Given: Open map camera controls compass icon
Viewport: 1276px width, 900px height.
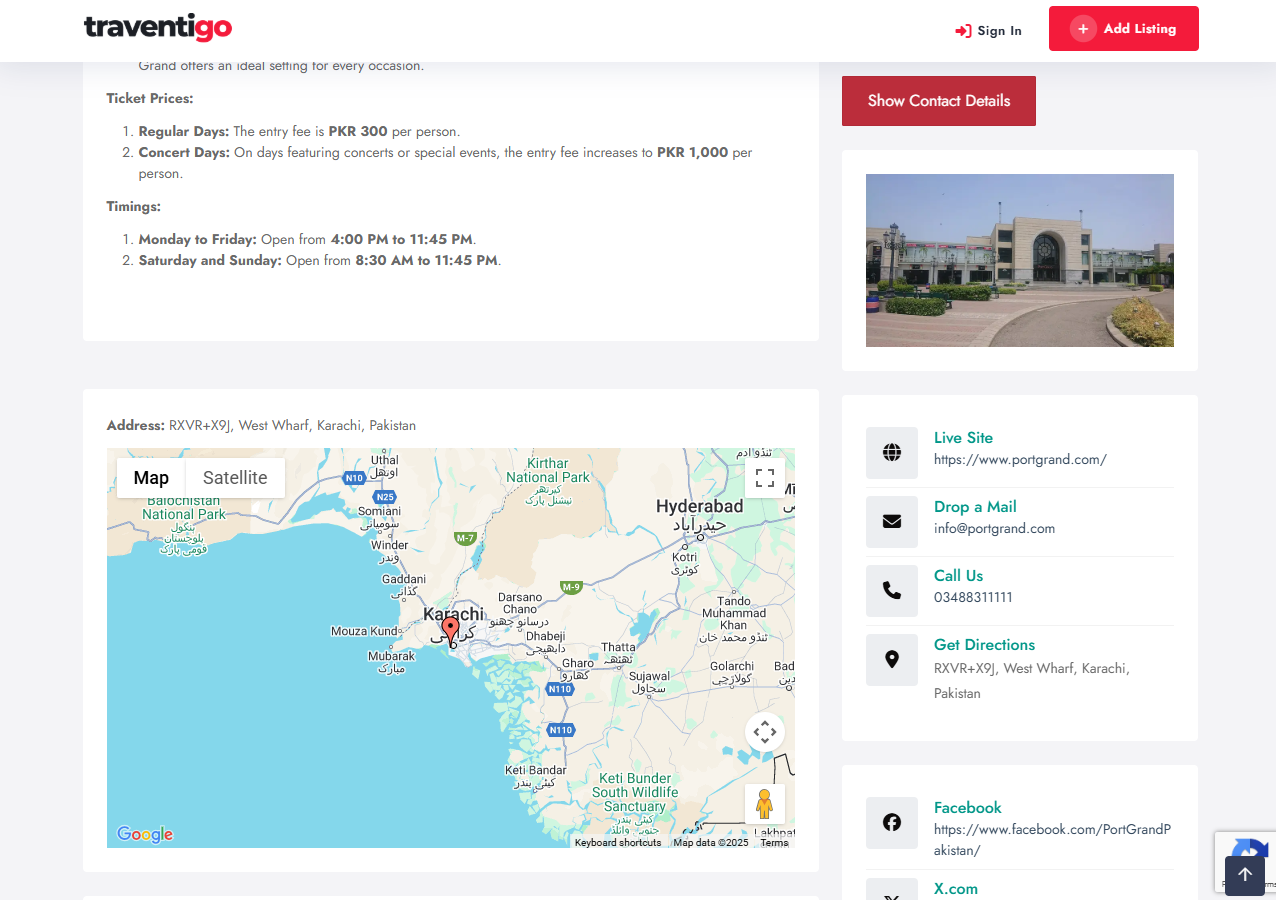Looking at the screenshot, I should coord(765,732).
